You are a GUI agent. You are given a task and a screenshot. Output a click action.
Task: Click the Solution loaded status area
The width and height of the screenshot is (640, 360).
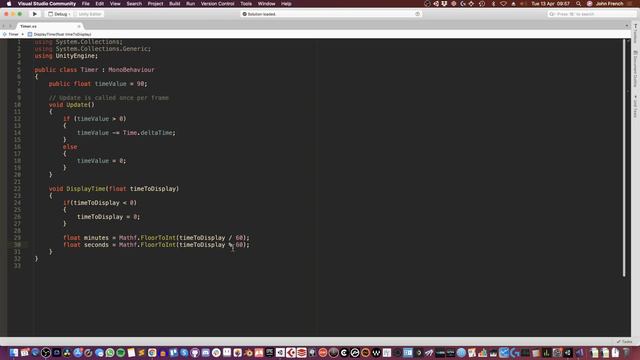click(331, 14)
